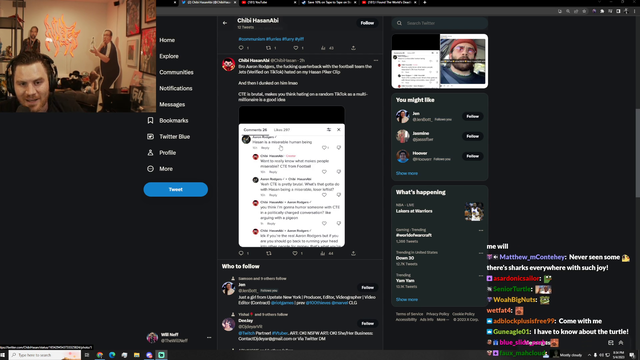This screenshot has height=360, width=640.
Task: Click the Search Twitter field
Action: [x=440, y=23]
